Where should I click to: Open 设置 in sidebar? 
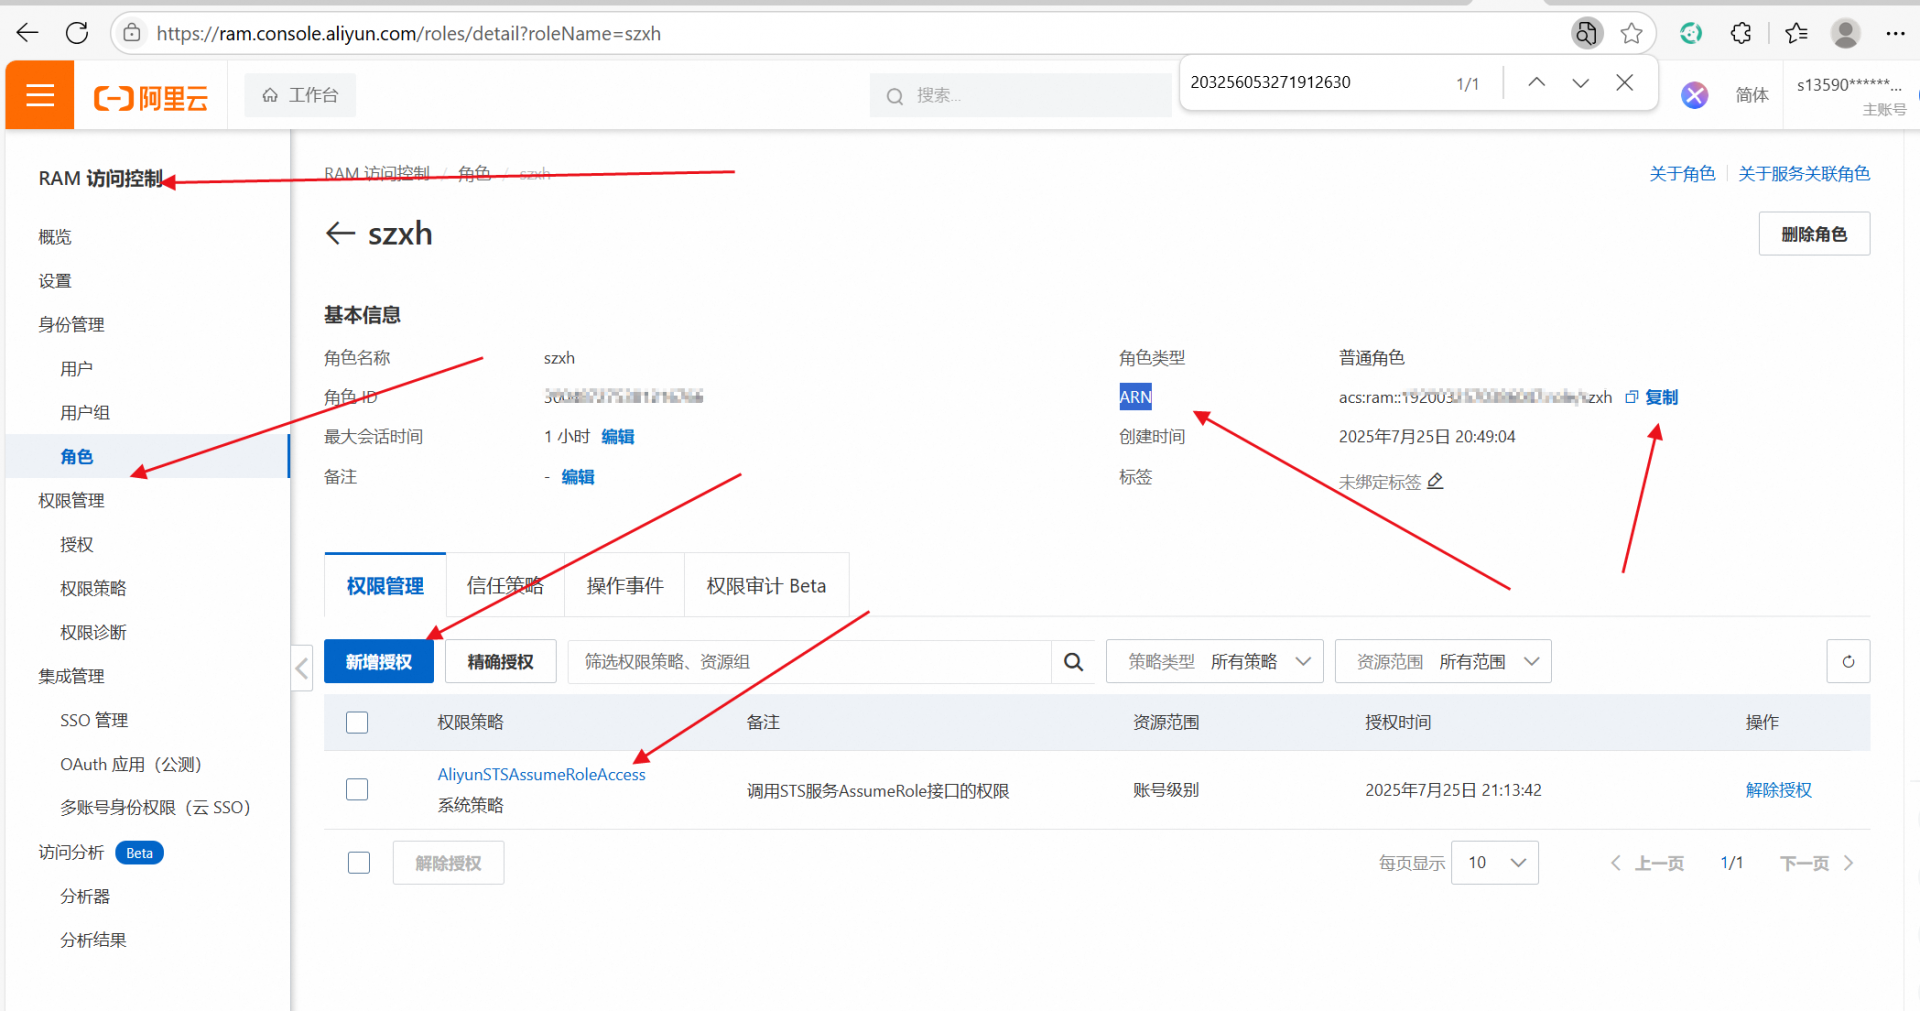(x=55, y=281)
